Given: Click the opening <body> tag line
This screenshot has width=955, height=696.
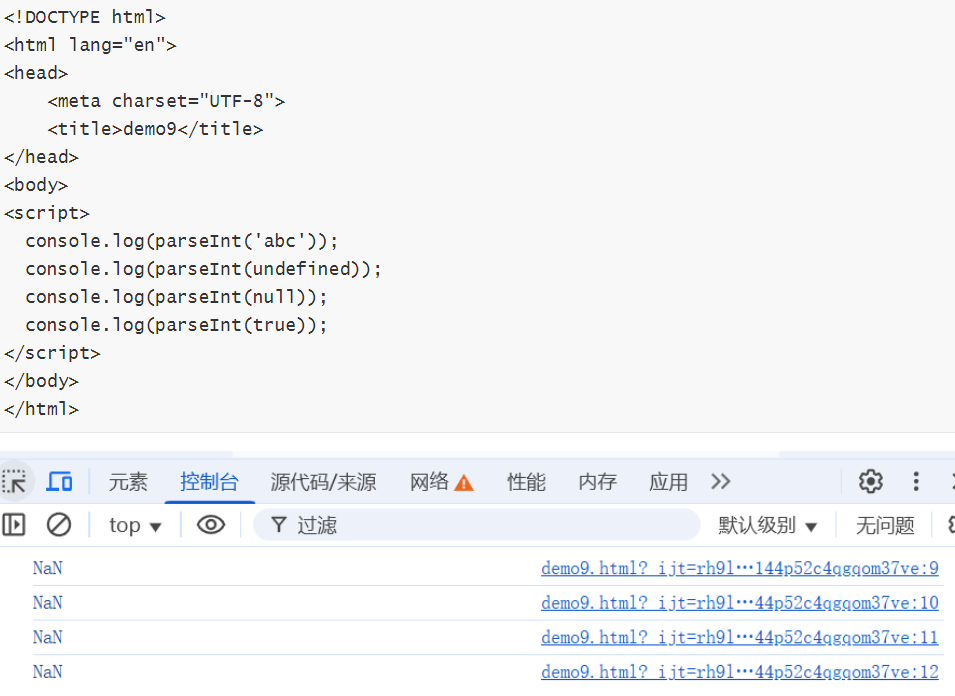Looking at the screenshot, I should click(36, 185).
